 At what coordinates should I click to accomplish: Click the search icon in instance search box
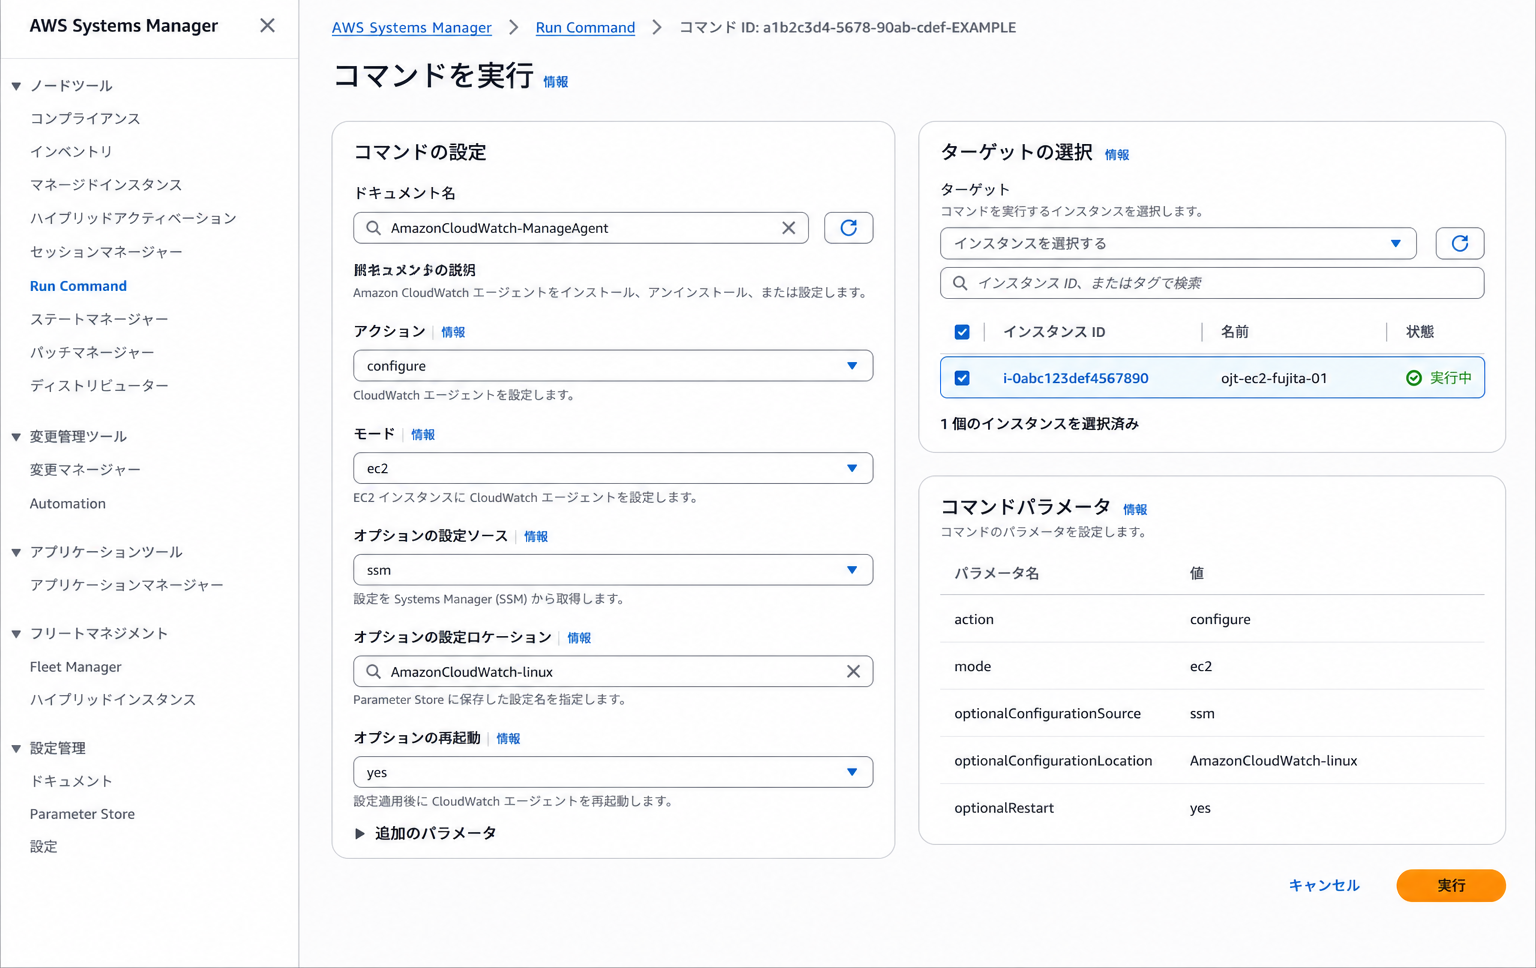pos(960,283)
